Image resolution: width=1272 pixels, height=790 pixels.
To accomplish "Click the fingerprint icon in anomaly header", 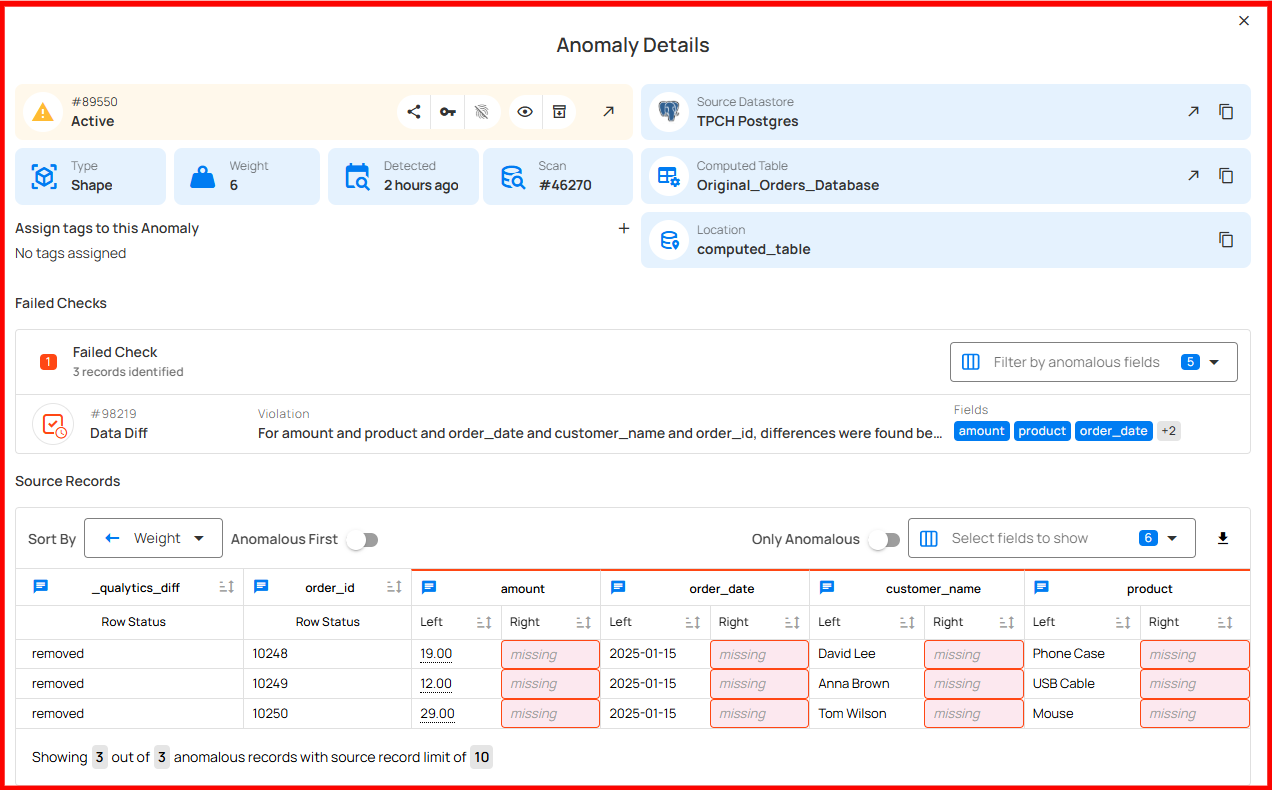I will 482,112.
